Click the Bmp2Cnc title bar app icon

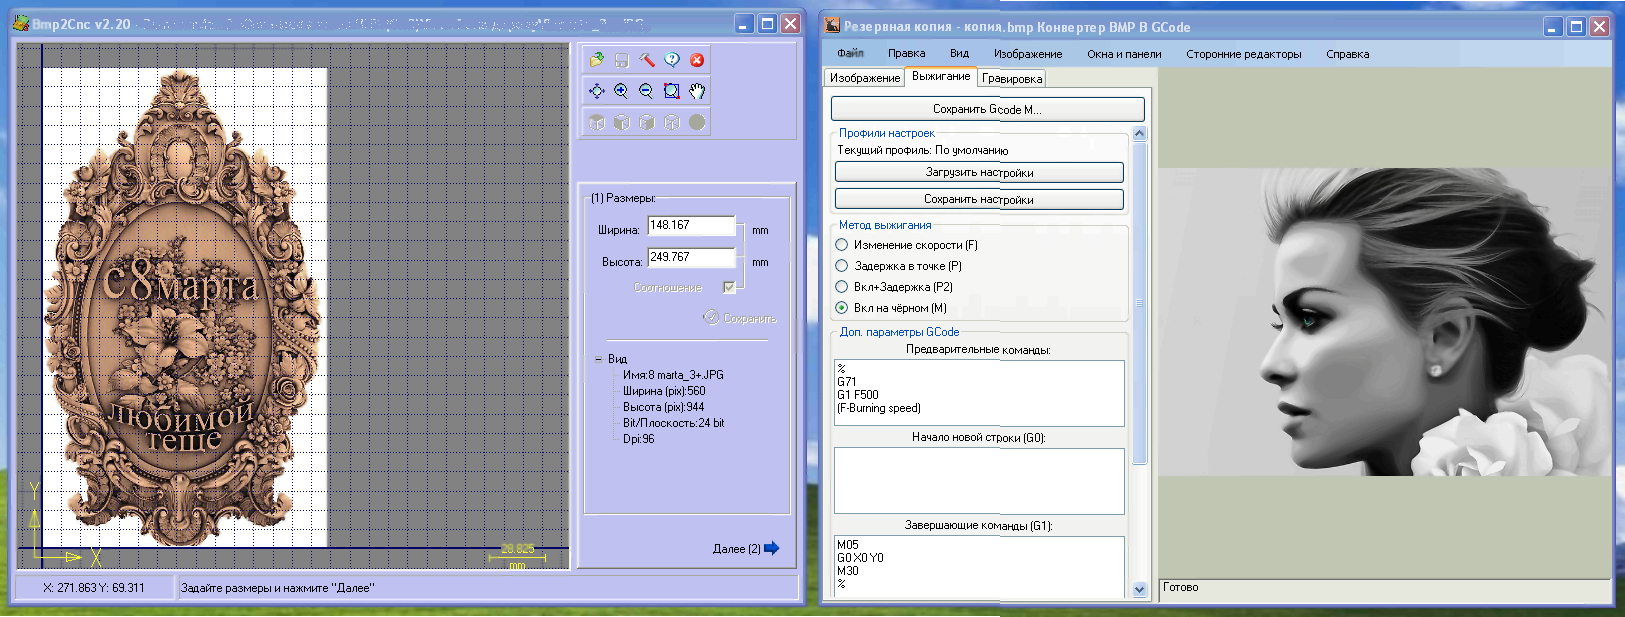pyautogui.click(x=21, y=23)
